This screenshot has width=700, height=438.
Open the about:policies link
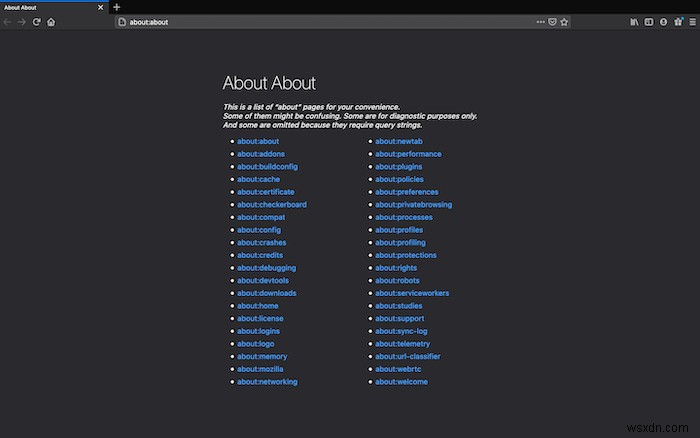click(x=400, y=179)
